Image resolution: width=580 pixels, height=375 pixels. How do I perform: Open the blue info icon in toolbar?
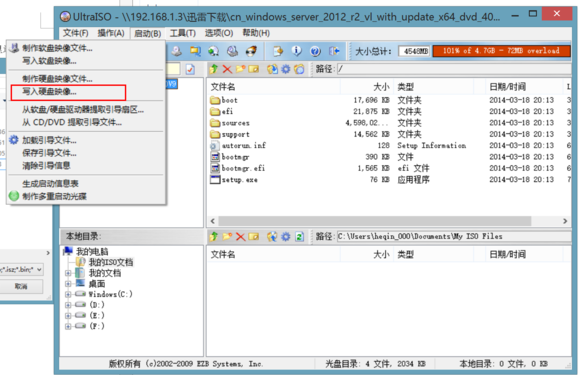coord(297,51)
